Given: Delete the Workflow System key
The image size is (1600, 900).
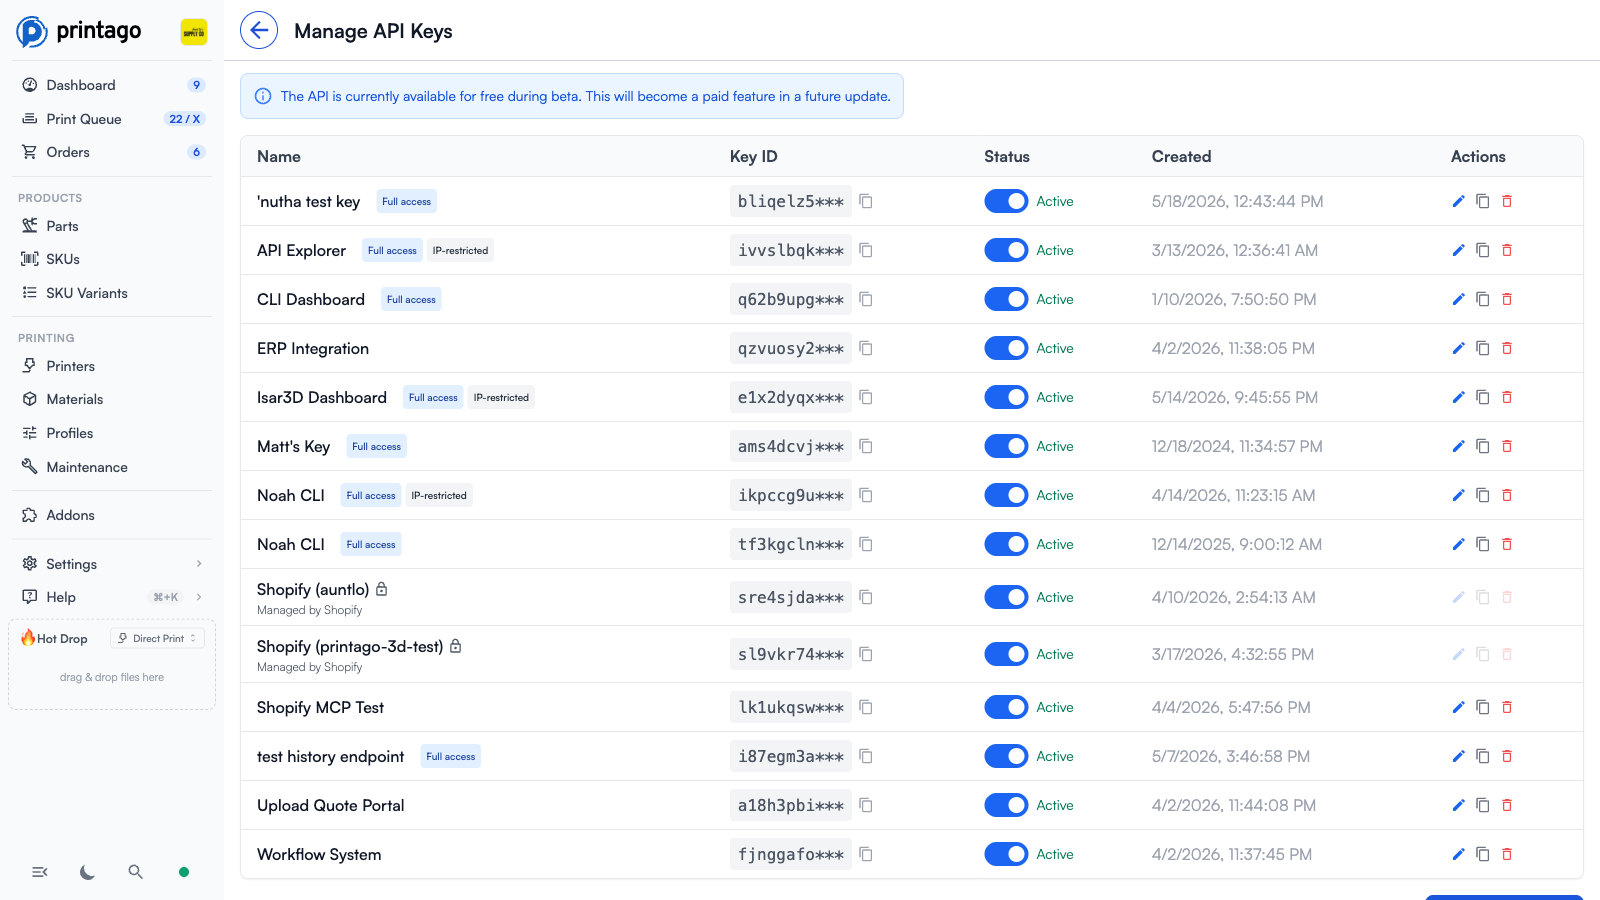Looking at the screenshot, I should (x=1507, y=855).
